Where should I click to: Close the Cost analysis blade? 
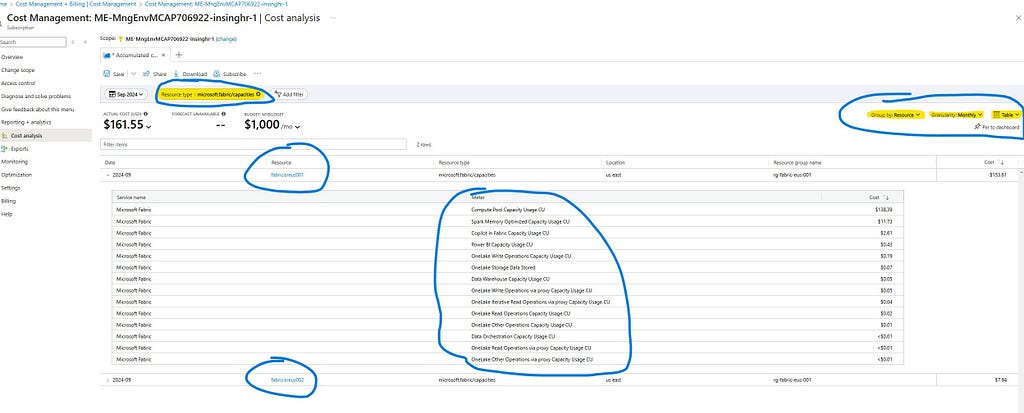[x=1019, y=18]
